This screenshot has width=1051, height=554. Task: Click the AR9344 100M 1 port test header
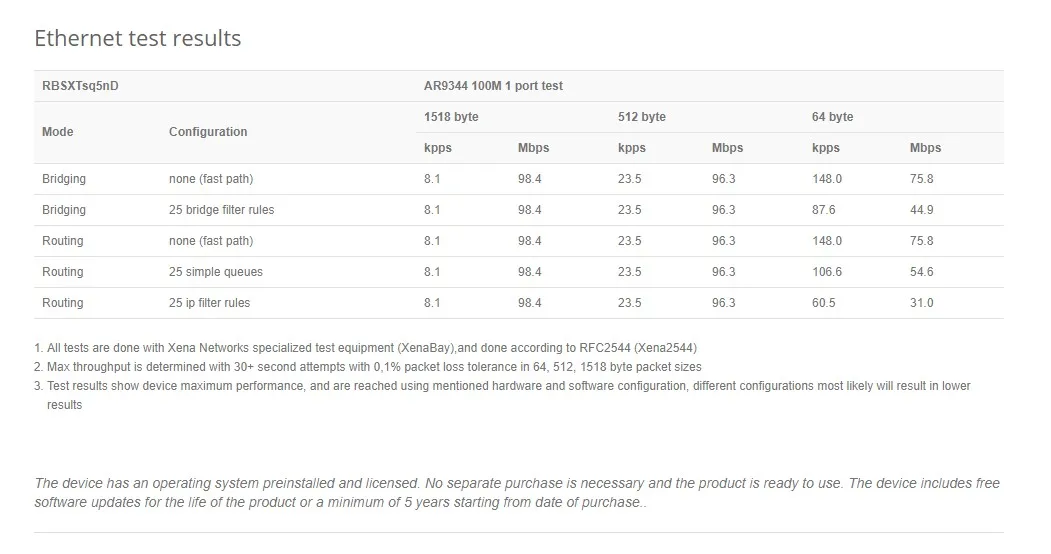[x=493, y=86]
